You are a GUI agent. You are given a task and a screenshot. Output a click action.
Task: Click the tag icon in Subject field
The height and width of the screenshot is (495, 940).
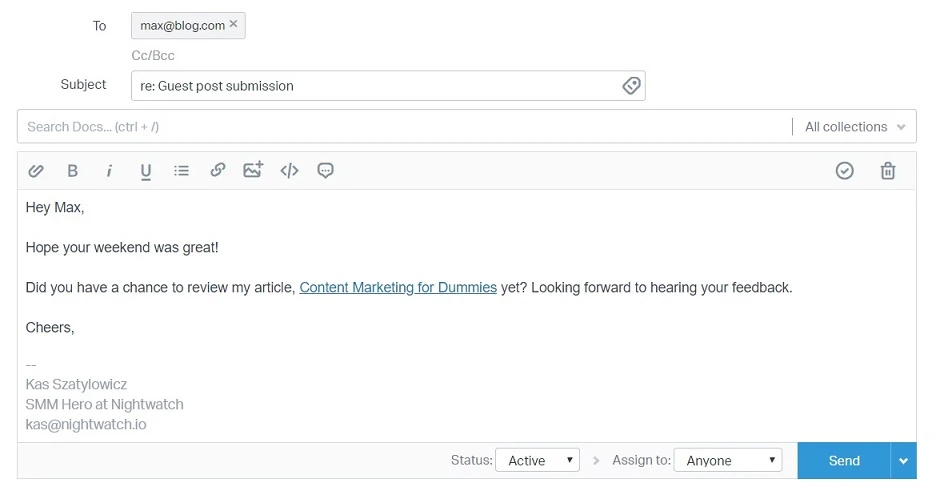click(x=631, y=86)
